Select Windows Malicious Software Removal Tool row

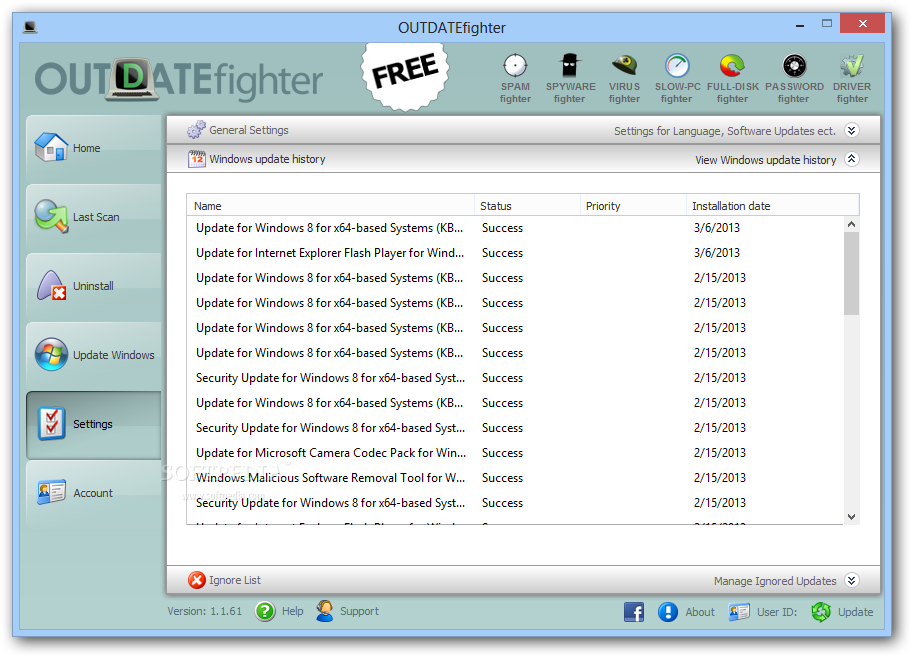(x=515, y=478)
